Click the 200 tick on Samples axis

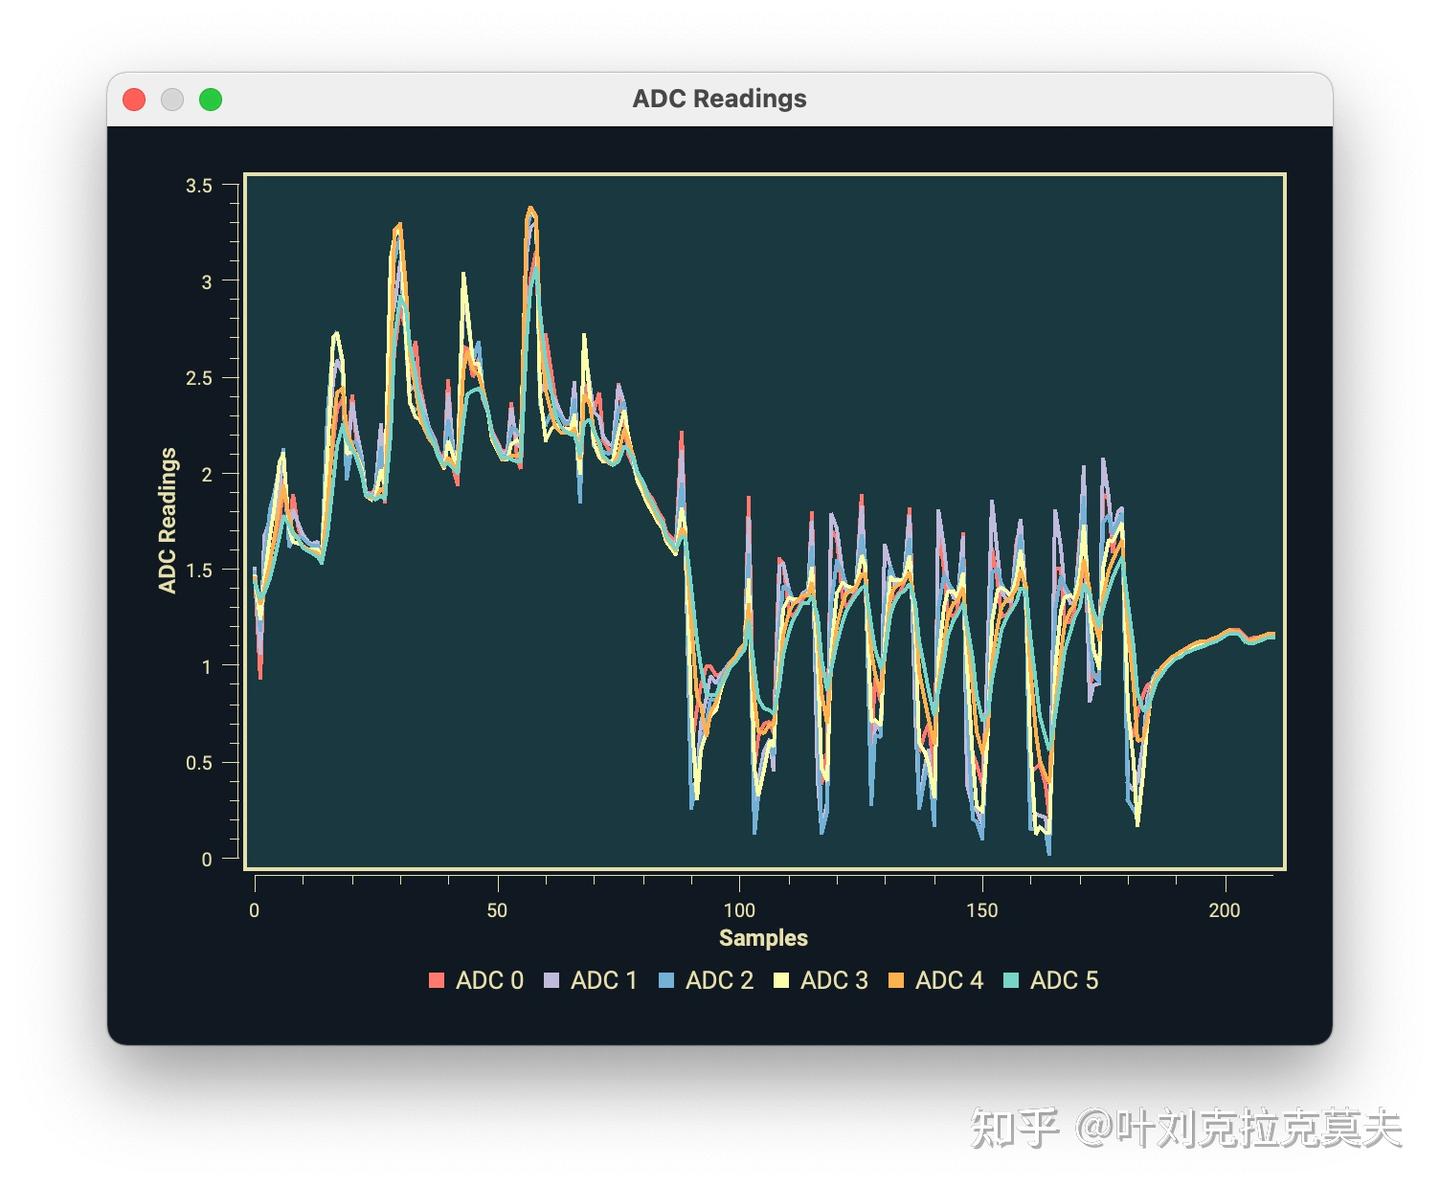(1224, 910)
